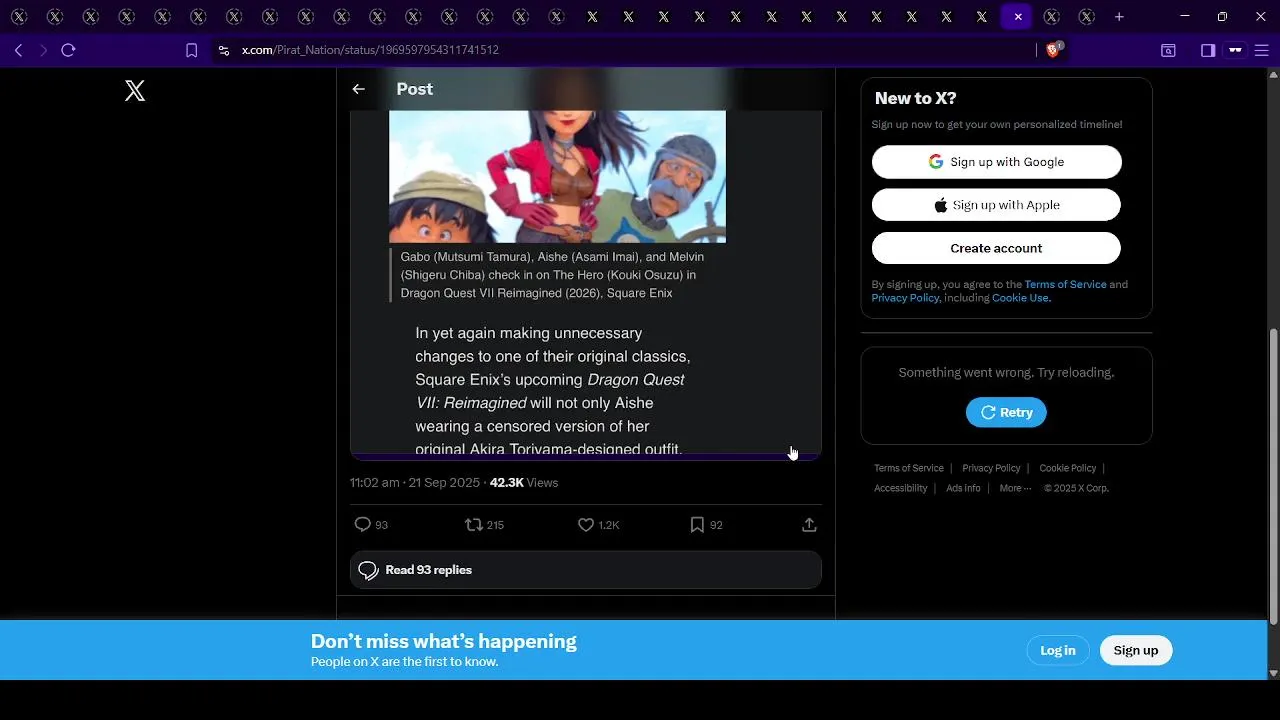The width and height of the screenshot is (1280, 720).
Task: Click the Read 93 replies button
Action: [x=586, y=570]
